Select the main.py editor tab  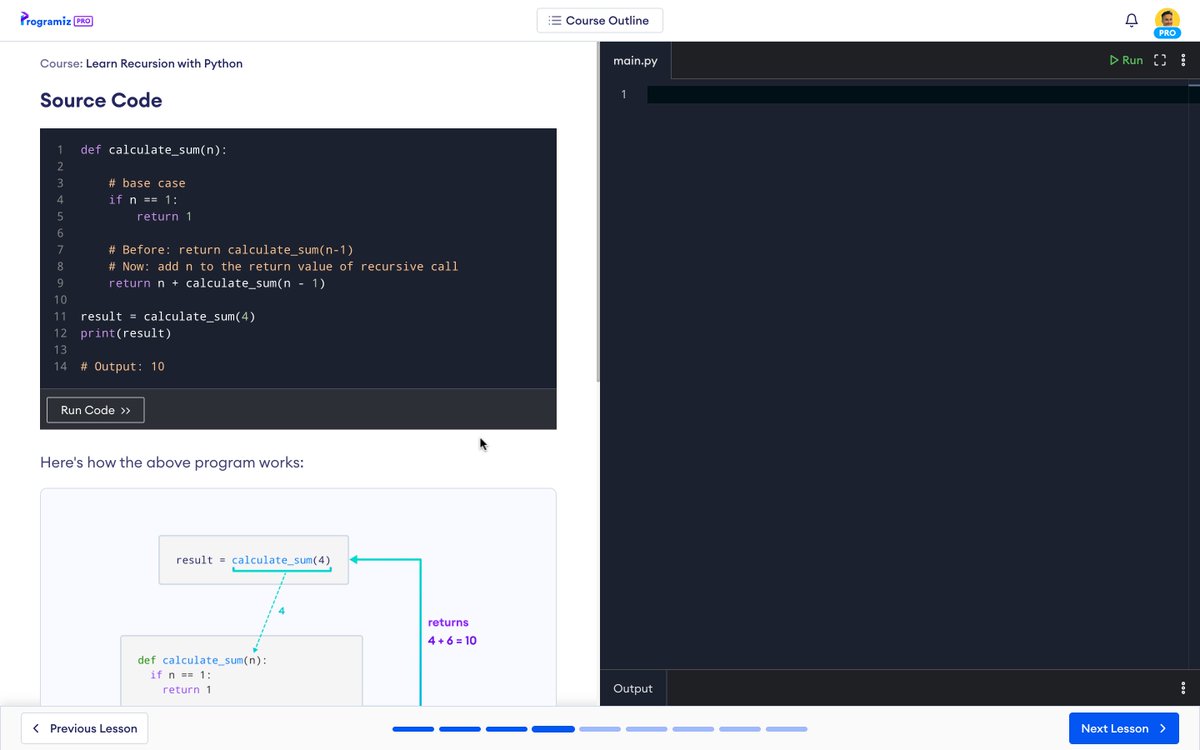tap(636, 60)
